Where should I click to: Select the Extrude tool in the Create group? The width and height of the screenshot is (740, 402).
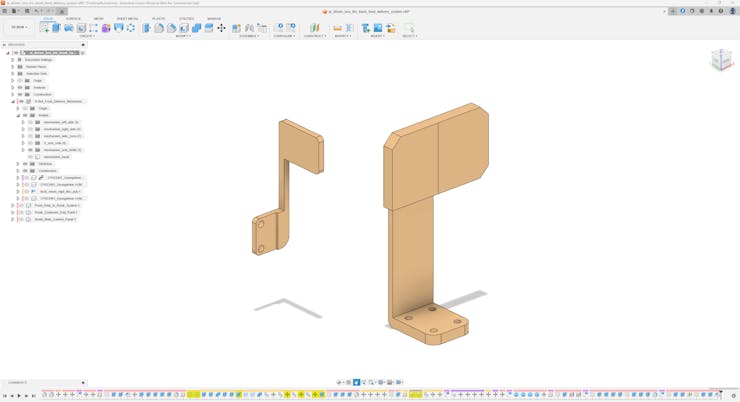(x=56, y=28)
